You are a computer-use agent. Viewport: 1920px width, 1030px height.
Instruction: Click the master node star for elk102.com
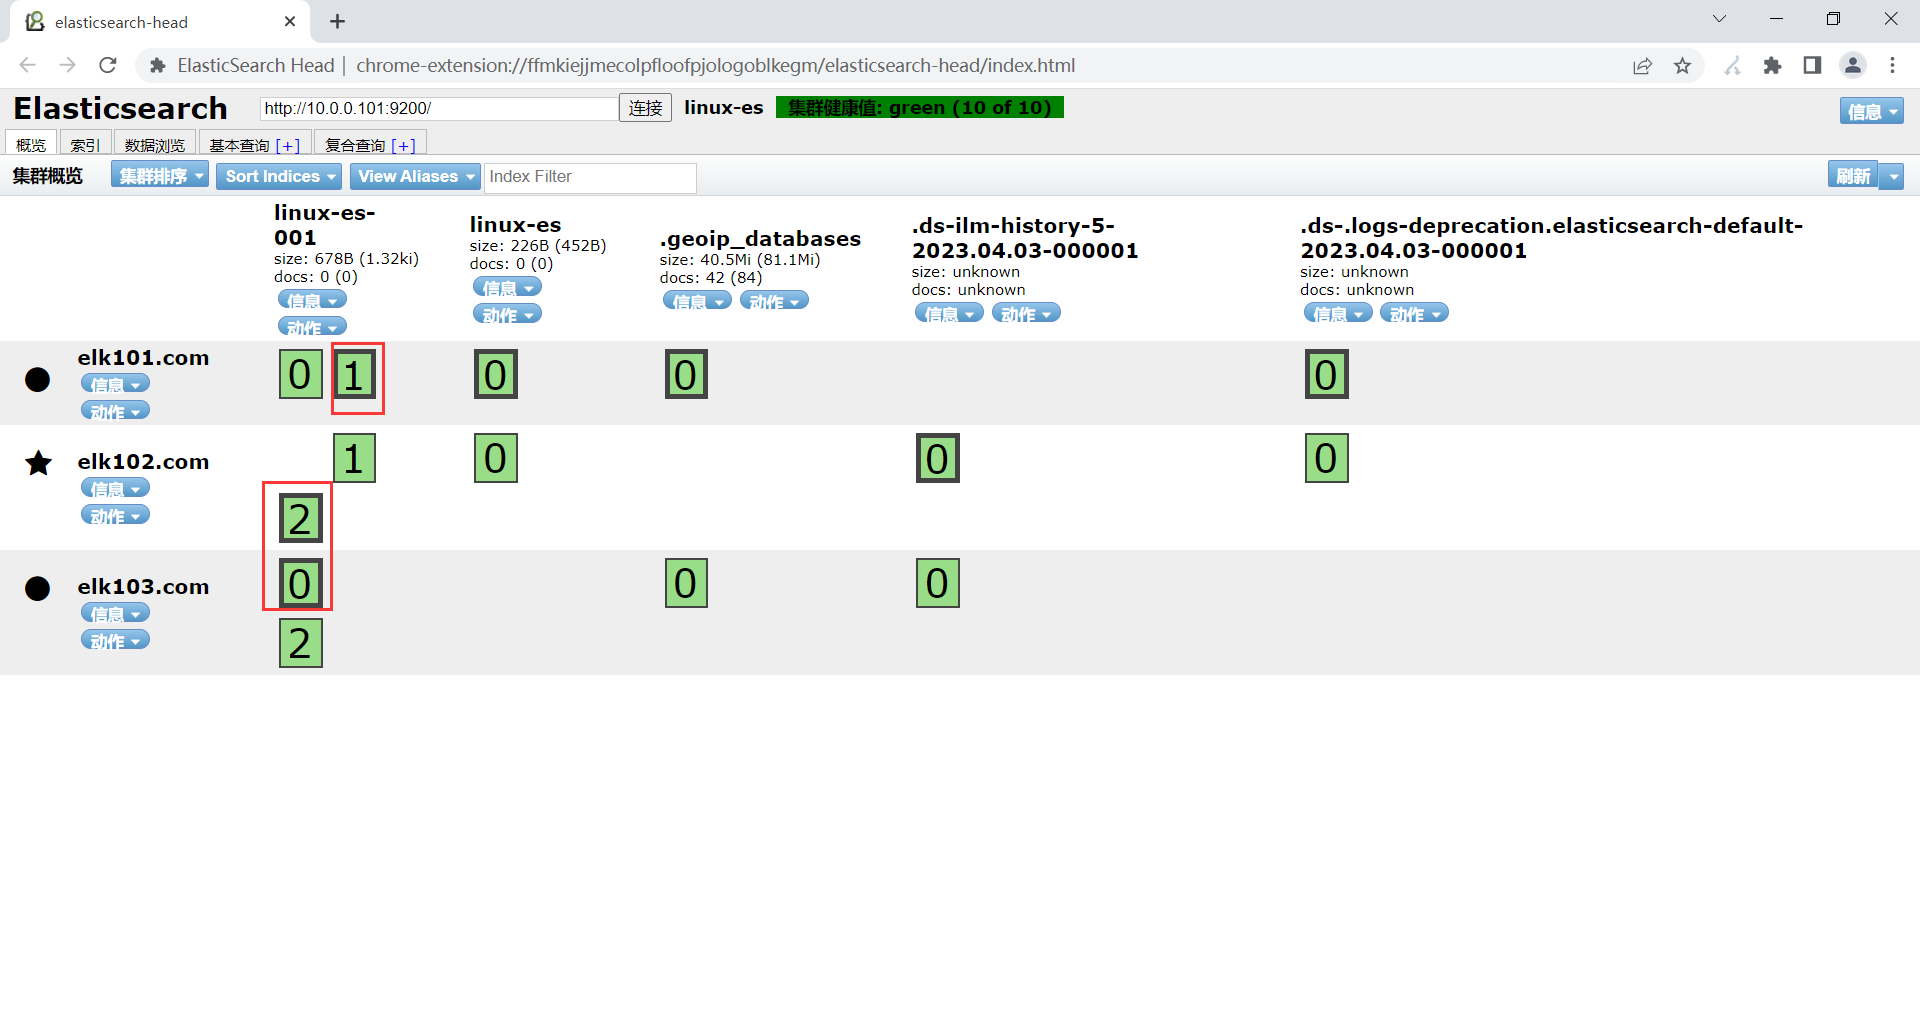pos(38,463)
